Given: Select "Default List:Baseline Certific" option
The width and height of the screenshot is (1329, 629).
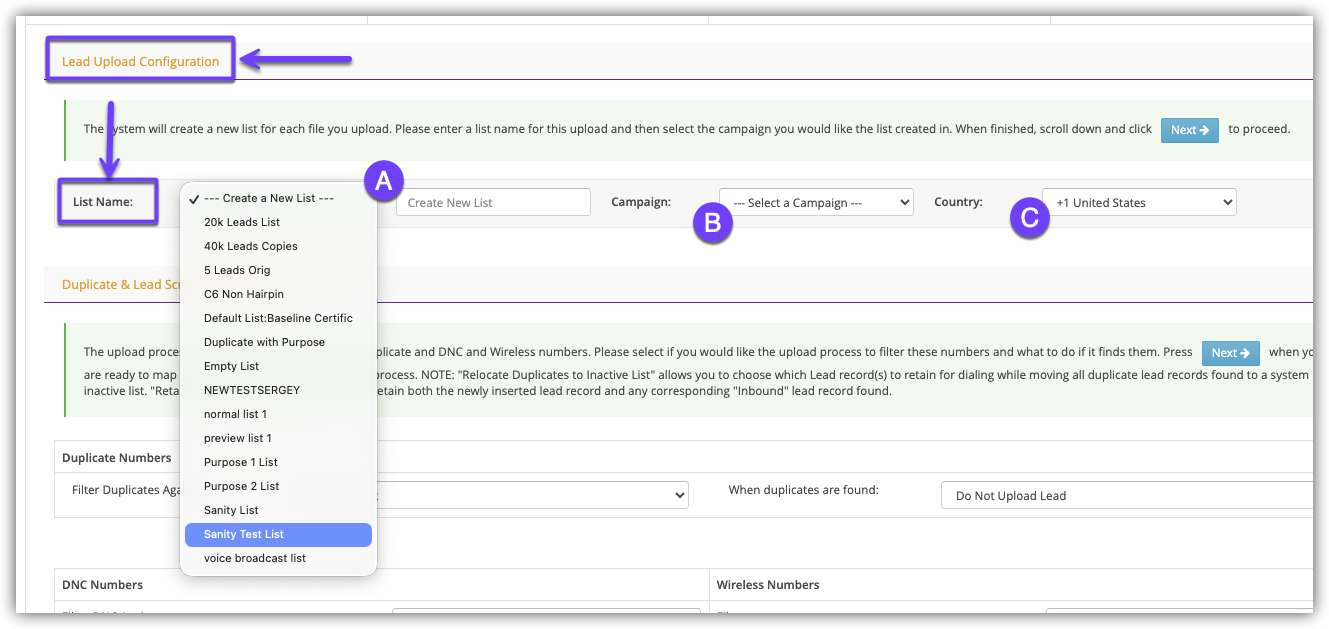Looking at the screenshot, I should [x=278, y=318].
